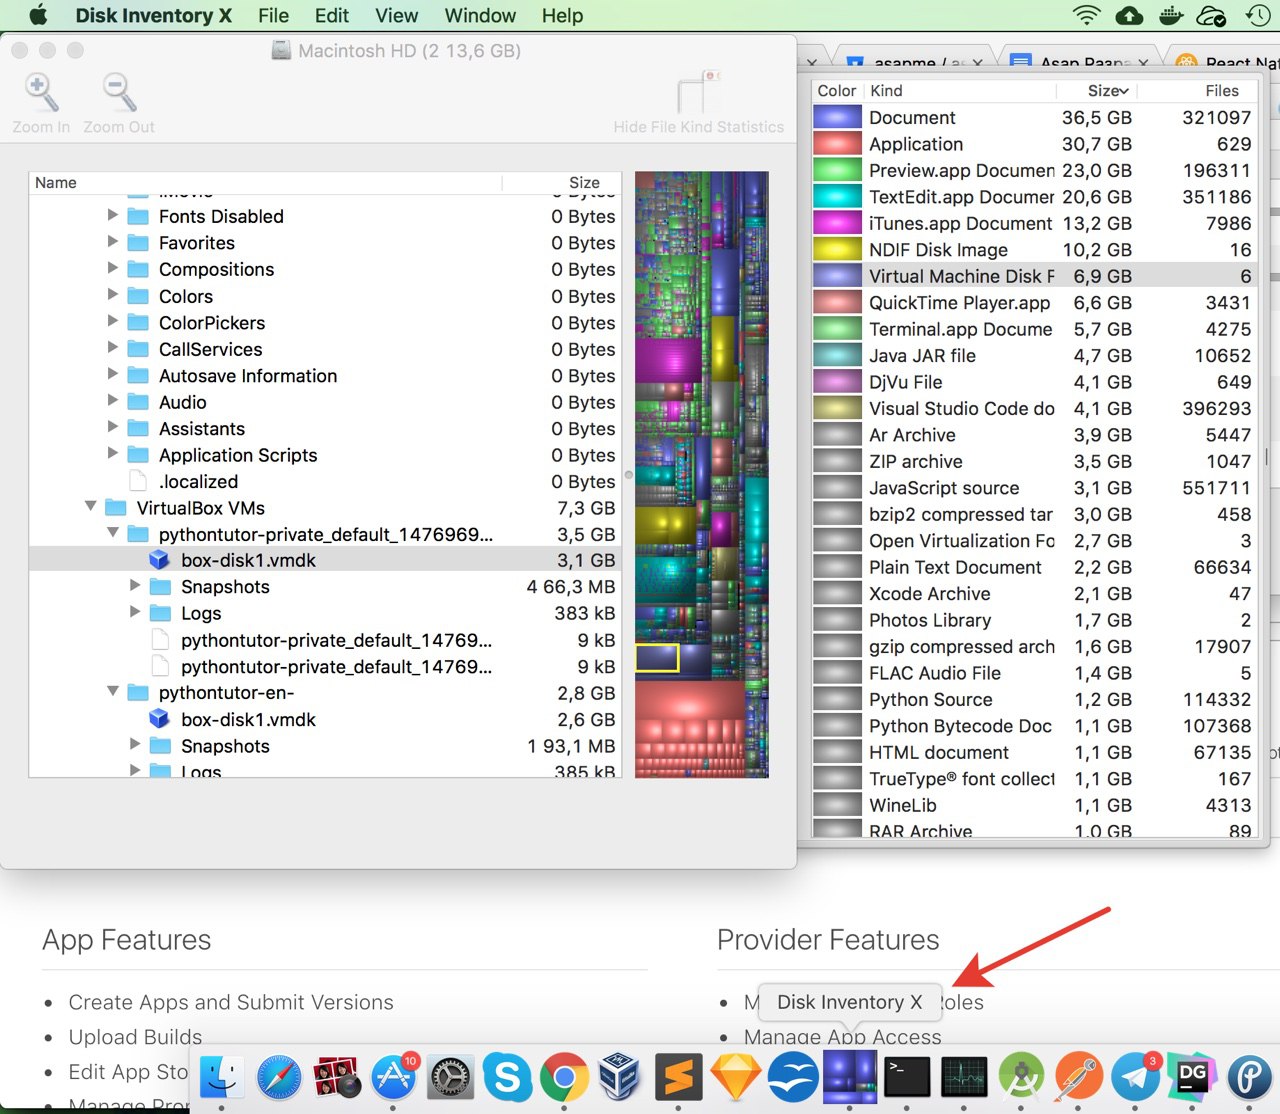Select the Photos Library statistics row

point(1034,620)
